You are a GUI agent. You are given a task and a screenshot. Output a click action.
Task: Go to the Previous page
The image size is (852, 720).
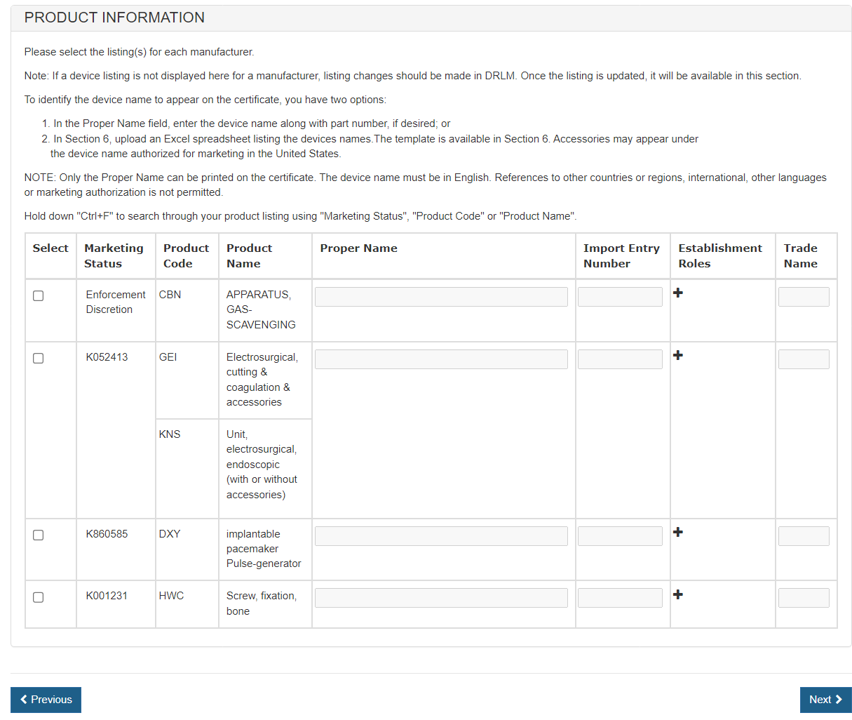click(46, 700)
